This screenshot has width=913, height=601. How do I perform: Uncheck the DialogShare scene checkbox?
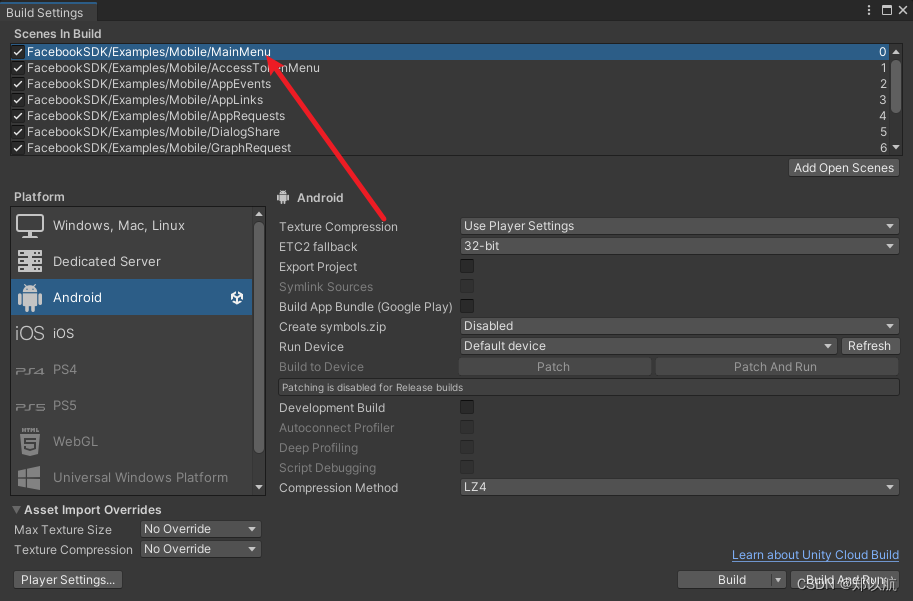(x=18, y=132)
